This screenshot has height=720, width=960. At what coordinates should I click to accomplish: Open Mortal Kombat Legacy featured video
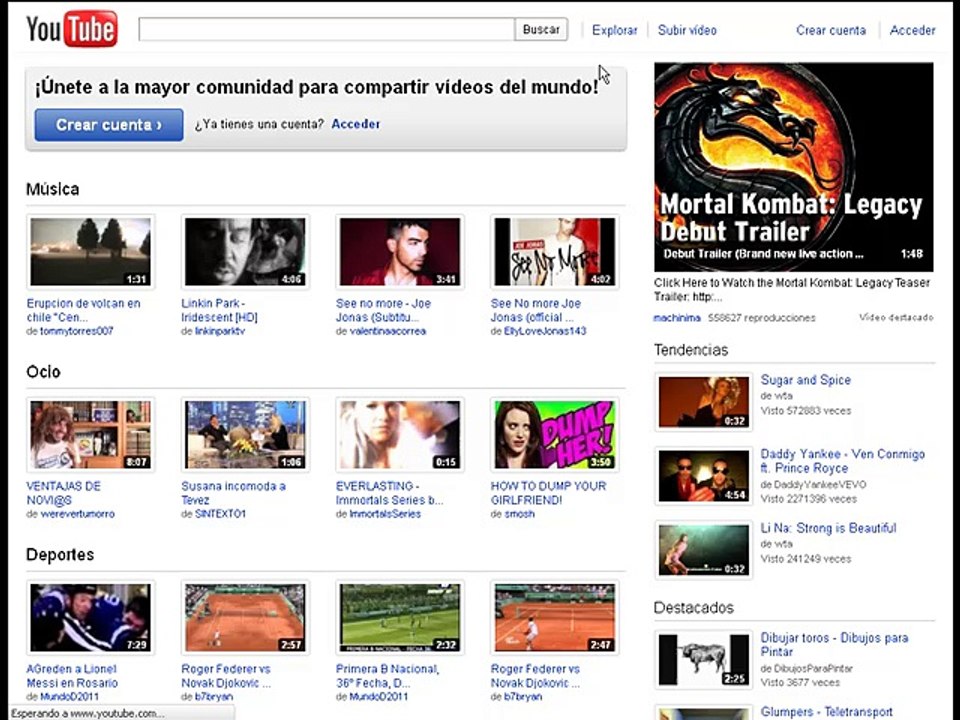[793, 167]
